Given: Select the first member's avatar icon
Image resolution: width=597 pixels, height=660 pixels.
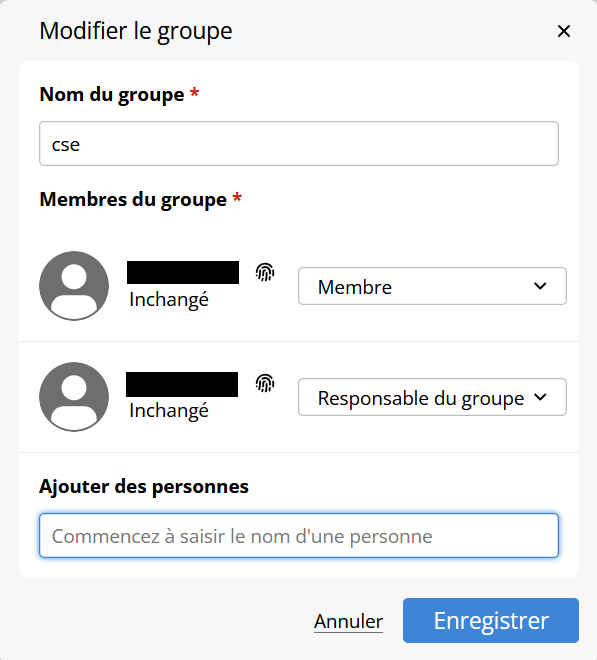Looking at the screenshot, I should pyautogui.click(x=74, y=286).
